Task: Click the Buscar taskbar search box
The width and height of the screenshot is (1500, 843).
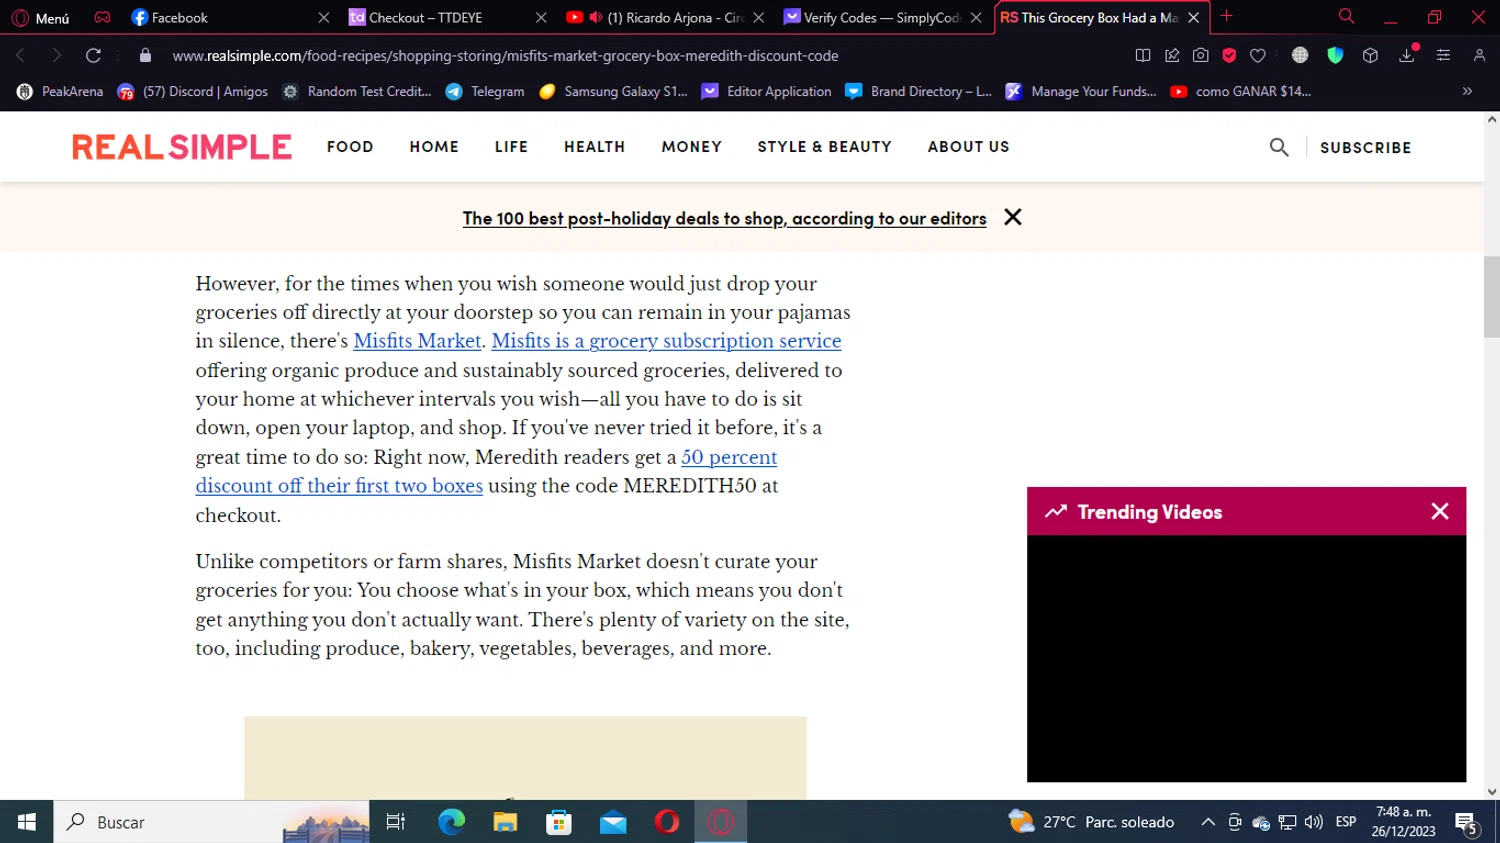Action: click(211, 822)
